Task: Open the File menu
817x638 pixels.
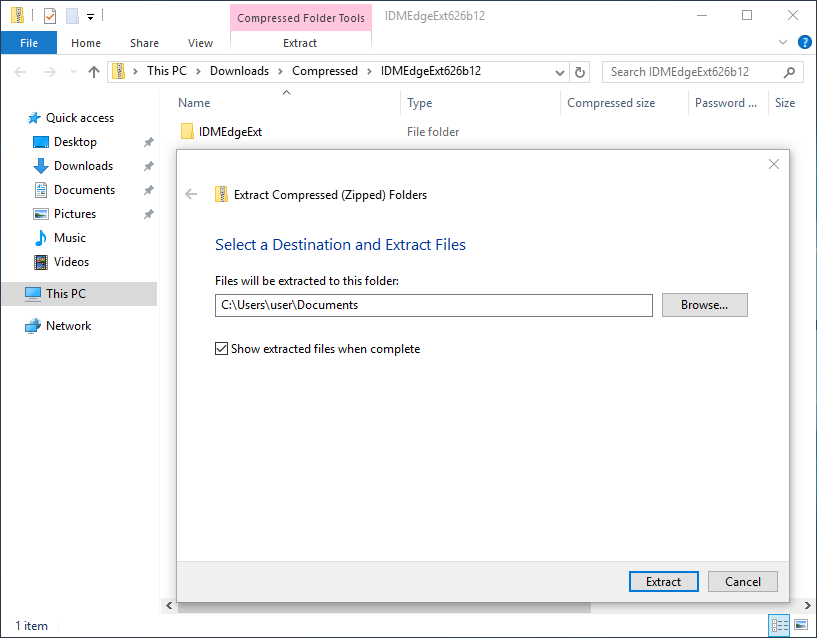Action: click(x=29, y=42)
